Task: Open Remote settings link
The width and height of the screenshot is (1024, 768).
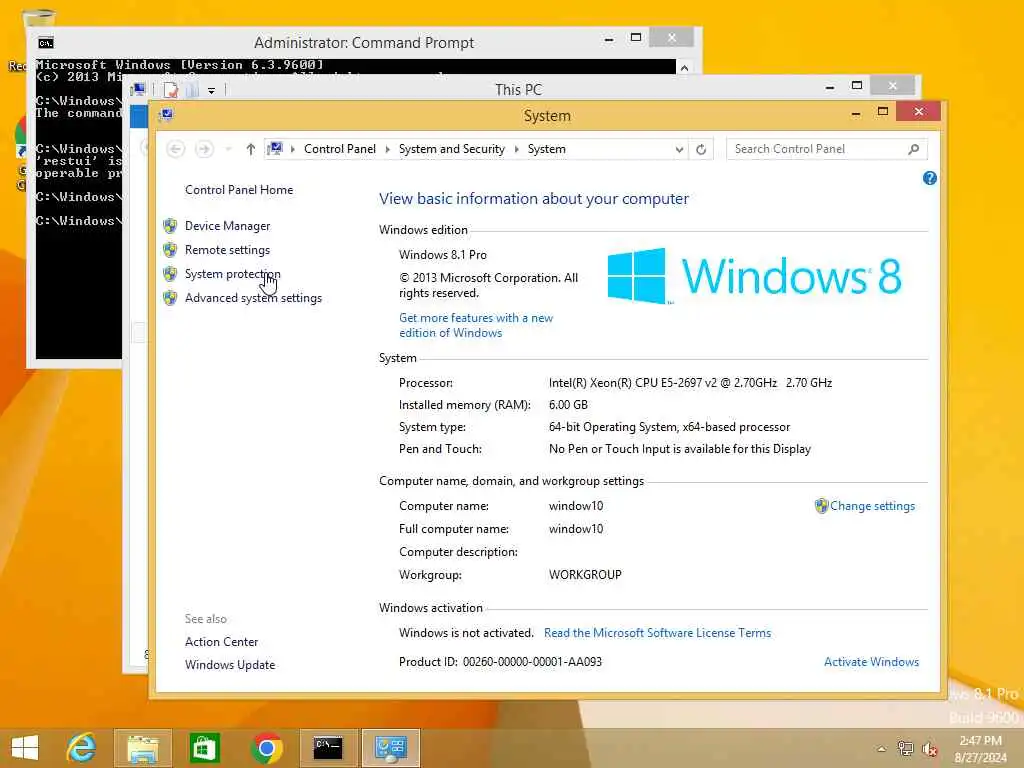Action: (227, 250)
